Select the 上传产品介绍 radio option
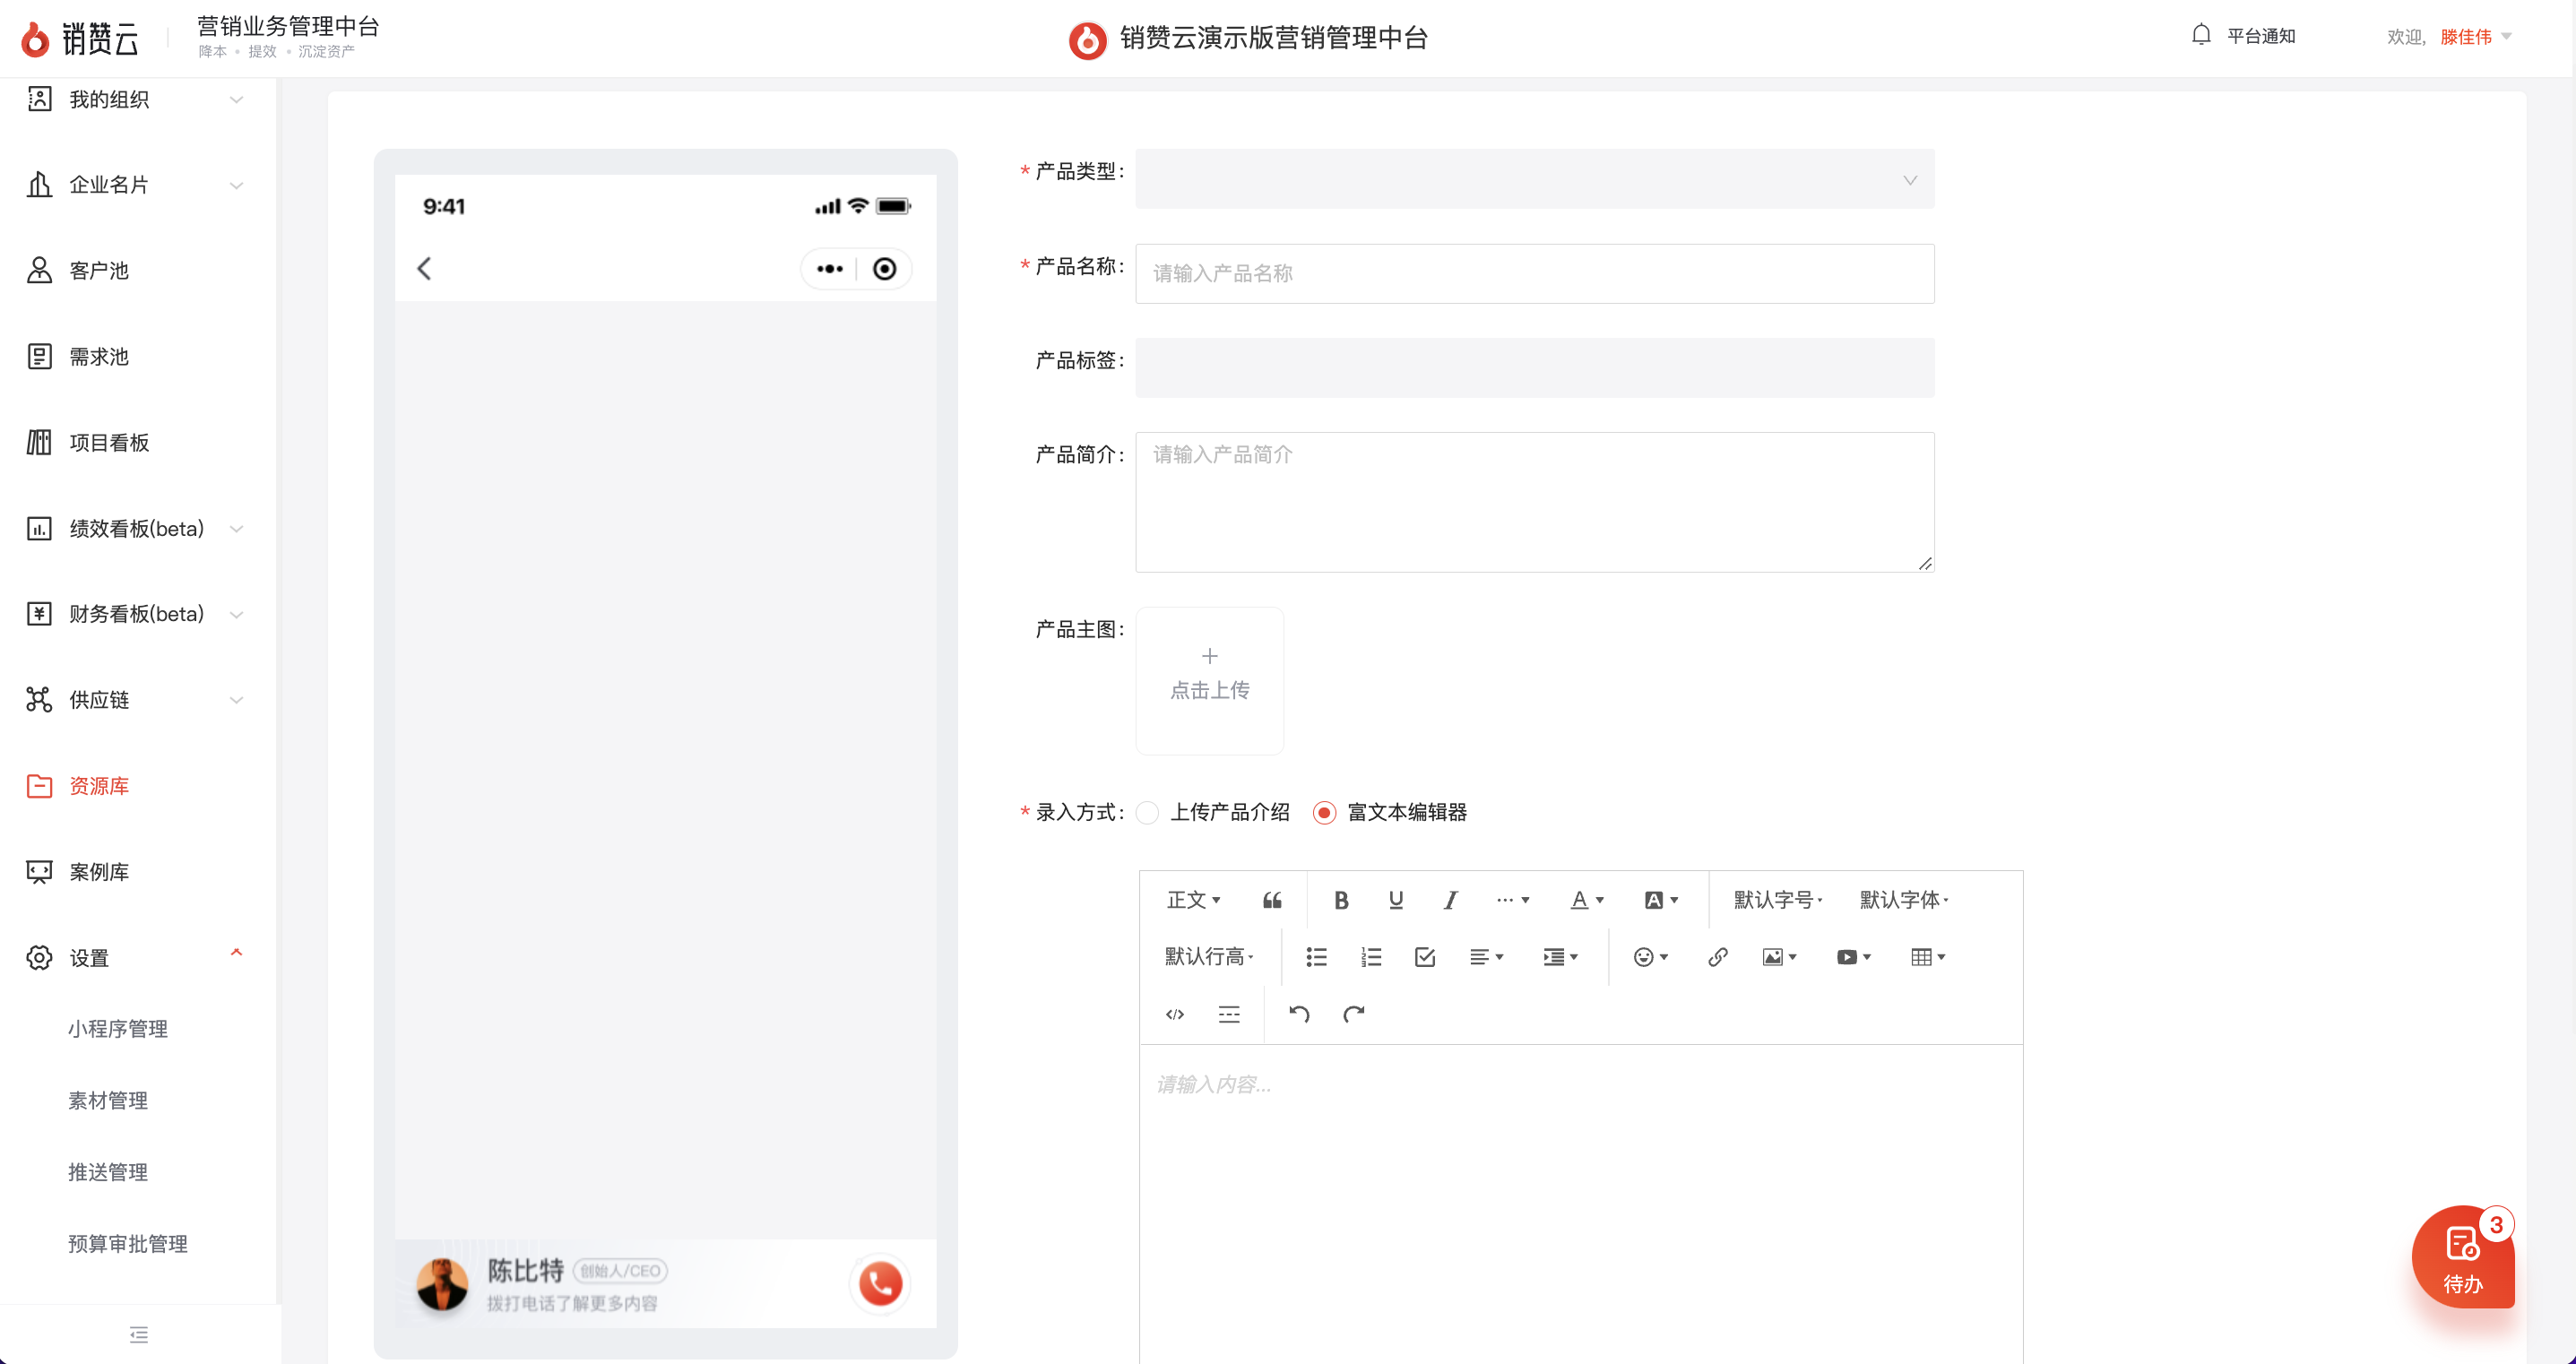This screenshot has height=1364, width=2576. pos(1148,812)
